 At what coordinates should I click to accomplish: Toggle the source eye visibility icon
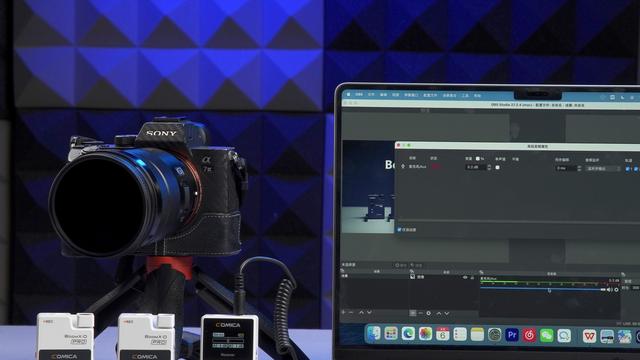pos(465,277)
